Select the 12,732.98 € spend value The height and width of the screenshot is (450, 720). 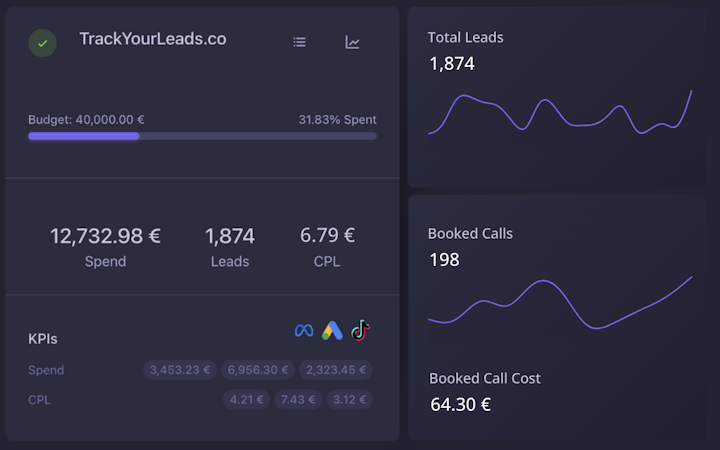click(105, 236)
